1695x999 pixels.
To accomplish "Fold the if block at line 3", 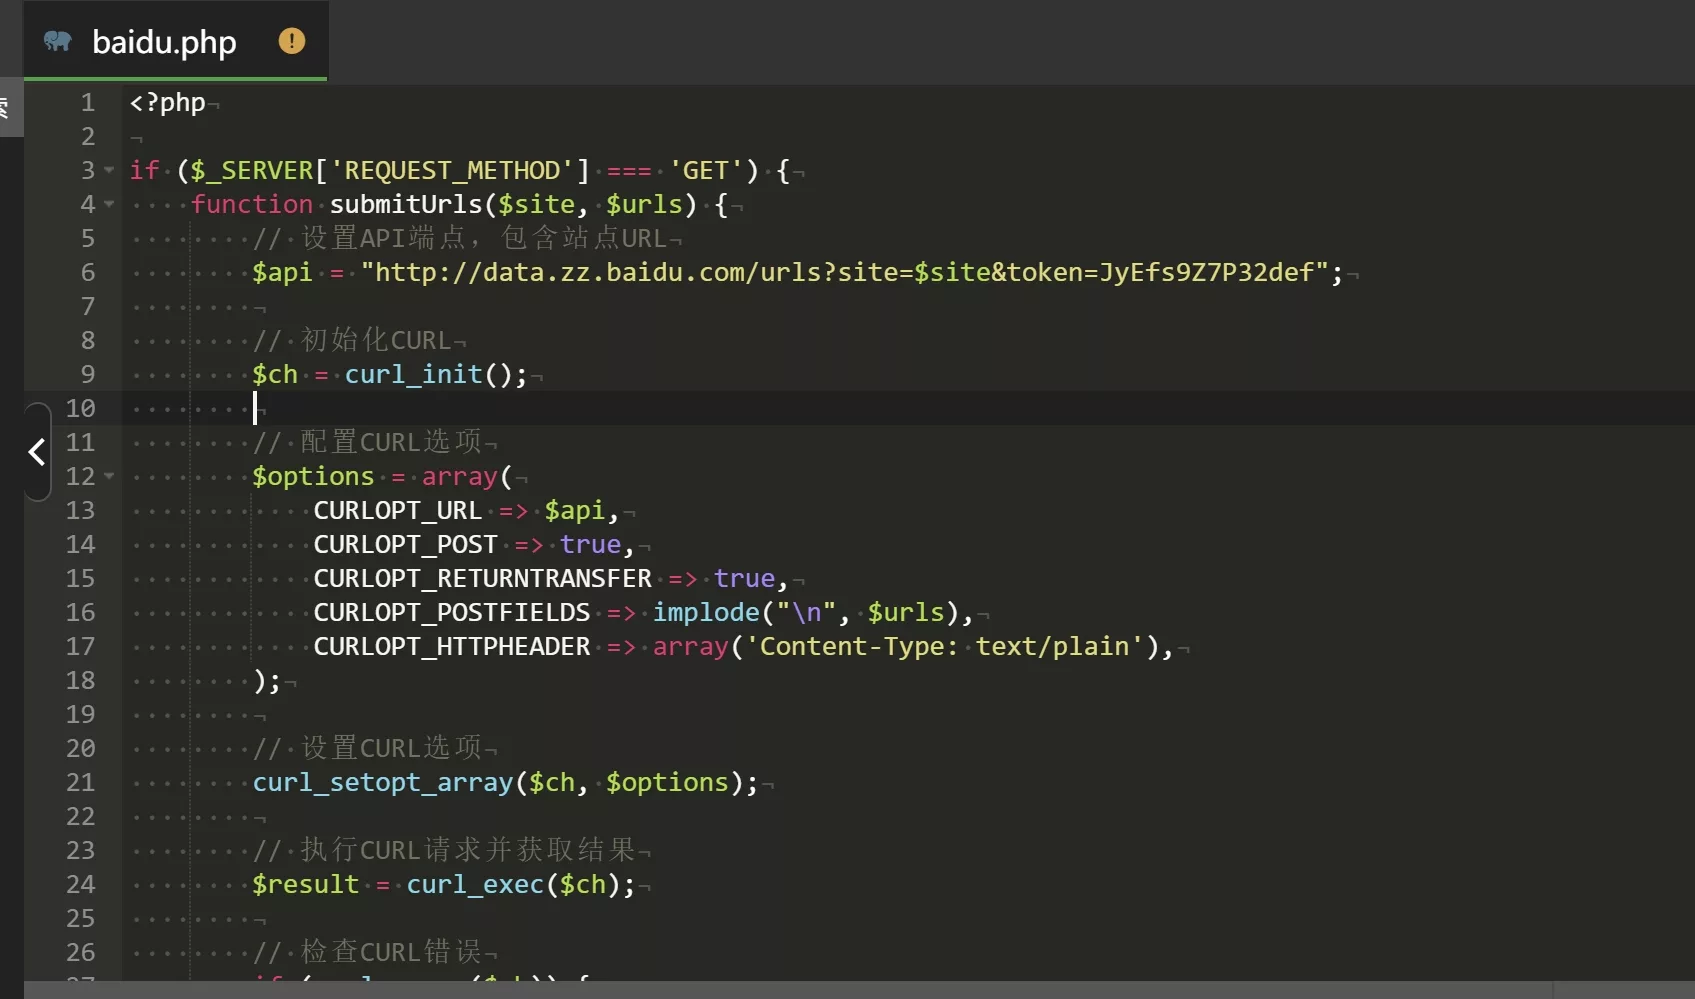I will pyautogui.click(x=109, y=171).
